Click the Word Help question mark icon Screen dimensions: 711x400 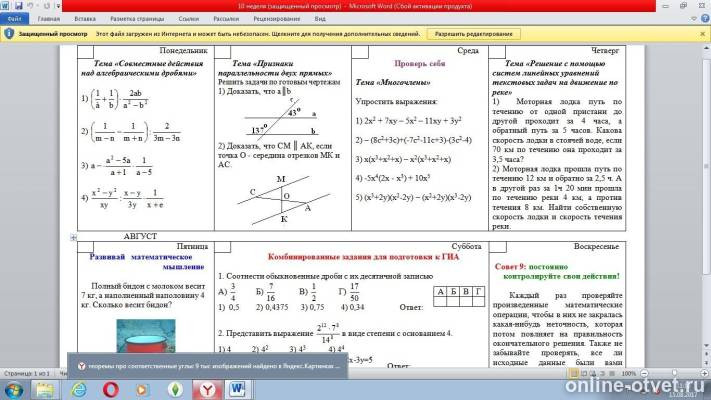[705, 19]
